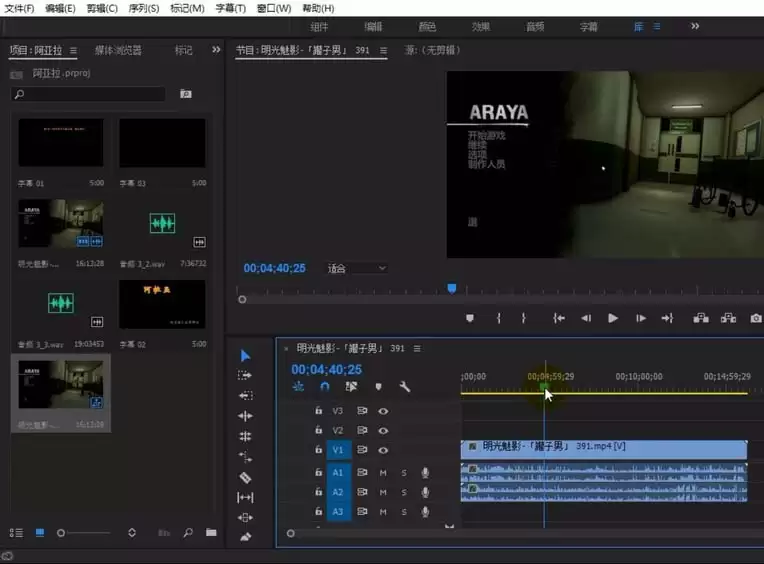Toggle track lock on V2

(318, 430)
